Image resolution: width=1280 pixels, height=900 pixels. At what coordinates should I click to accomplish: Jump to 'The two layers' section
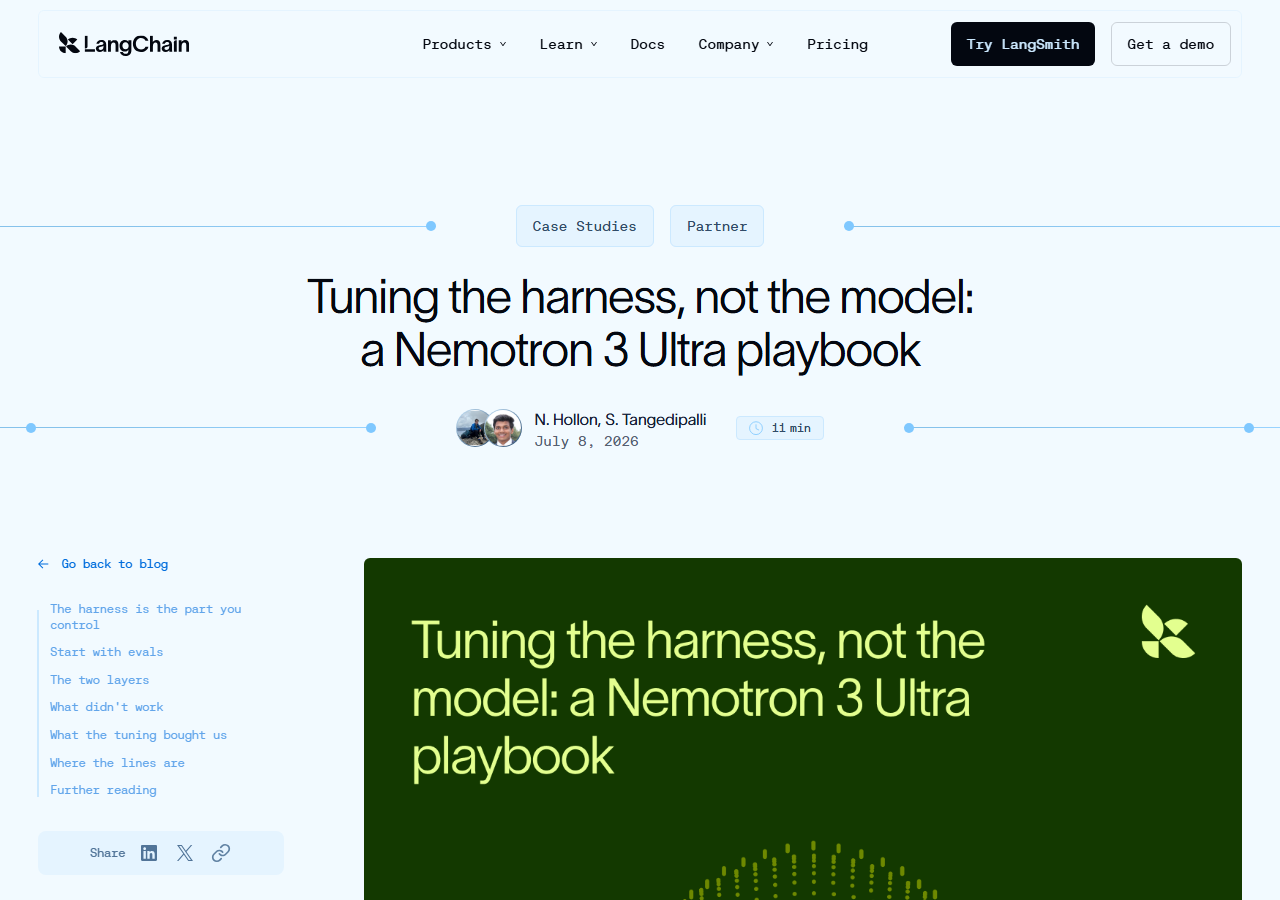coord(100,680)
